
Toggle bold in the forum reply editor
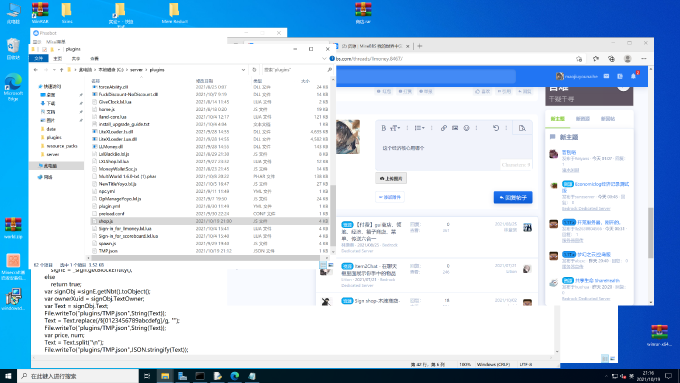coord(383,128)
